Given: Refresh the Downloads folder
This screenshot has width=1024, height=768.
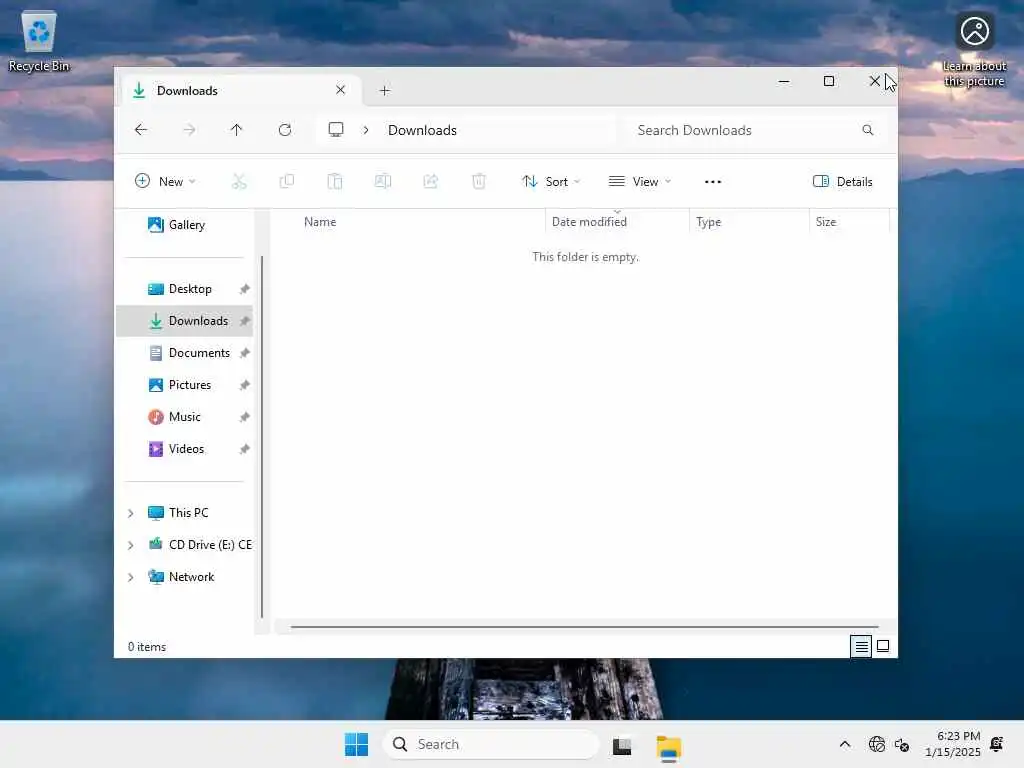Looking at the screenshot, I should click(285, 130).
